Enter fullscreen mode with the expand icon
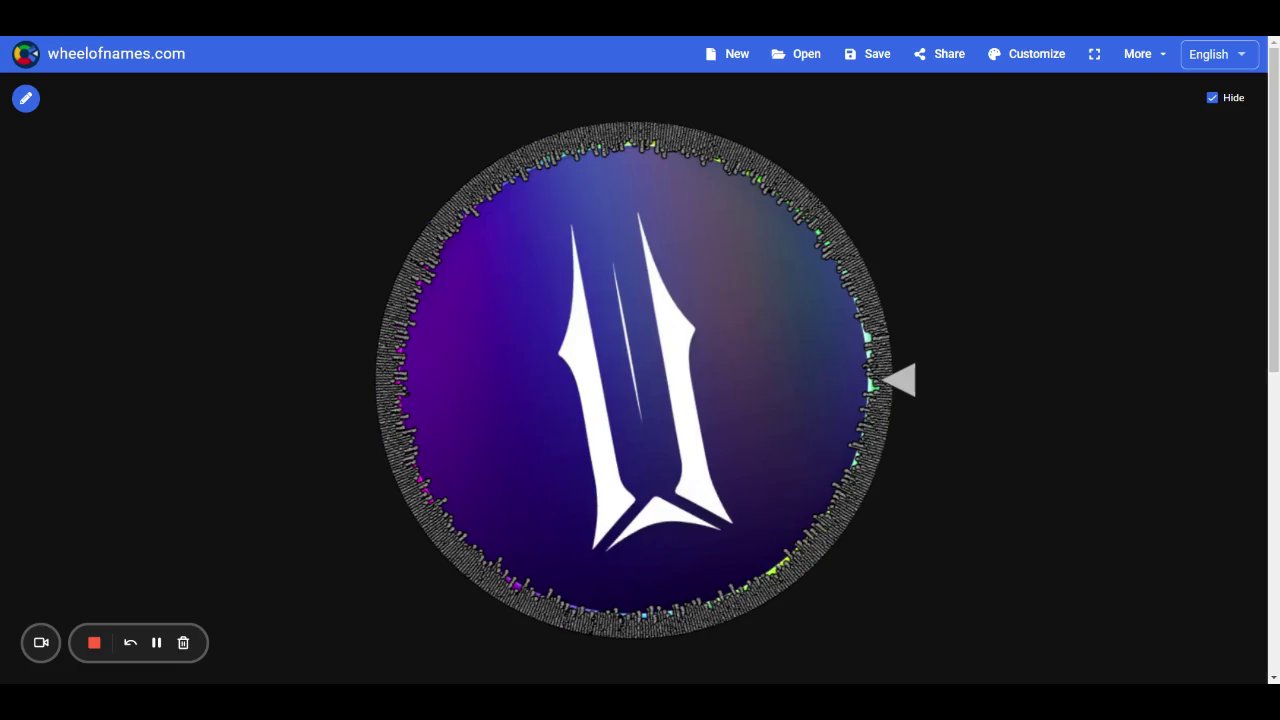 (x=1094, y=54)
